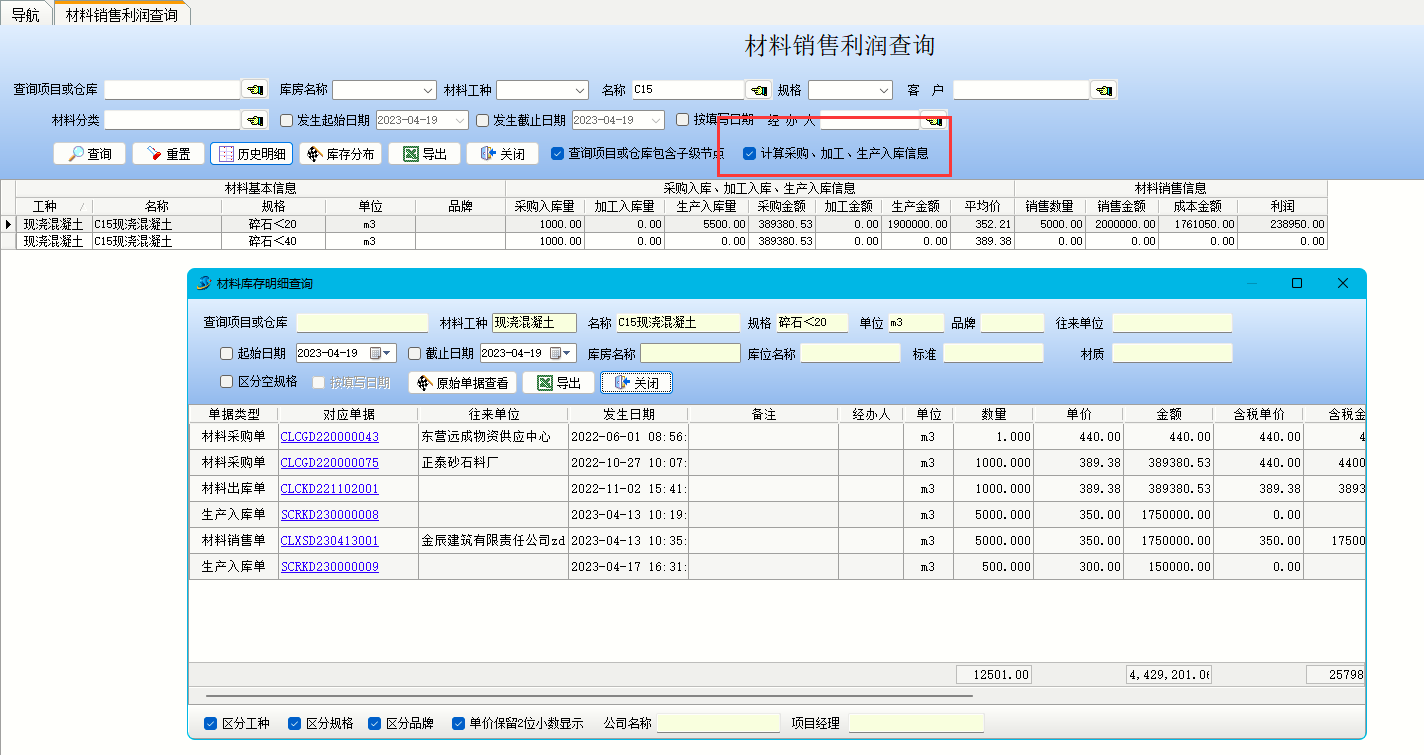The width and height of the screenshot is (1424, 755).
Task: Click the lookup icon next to 名称 C15 field
Action: click(759, 90)
